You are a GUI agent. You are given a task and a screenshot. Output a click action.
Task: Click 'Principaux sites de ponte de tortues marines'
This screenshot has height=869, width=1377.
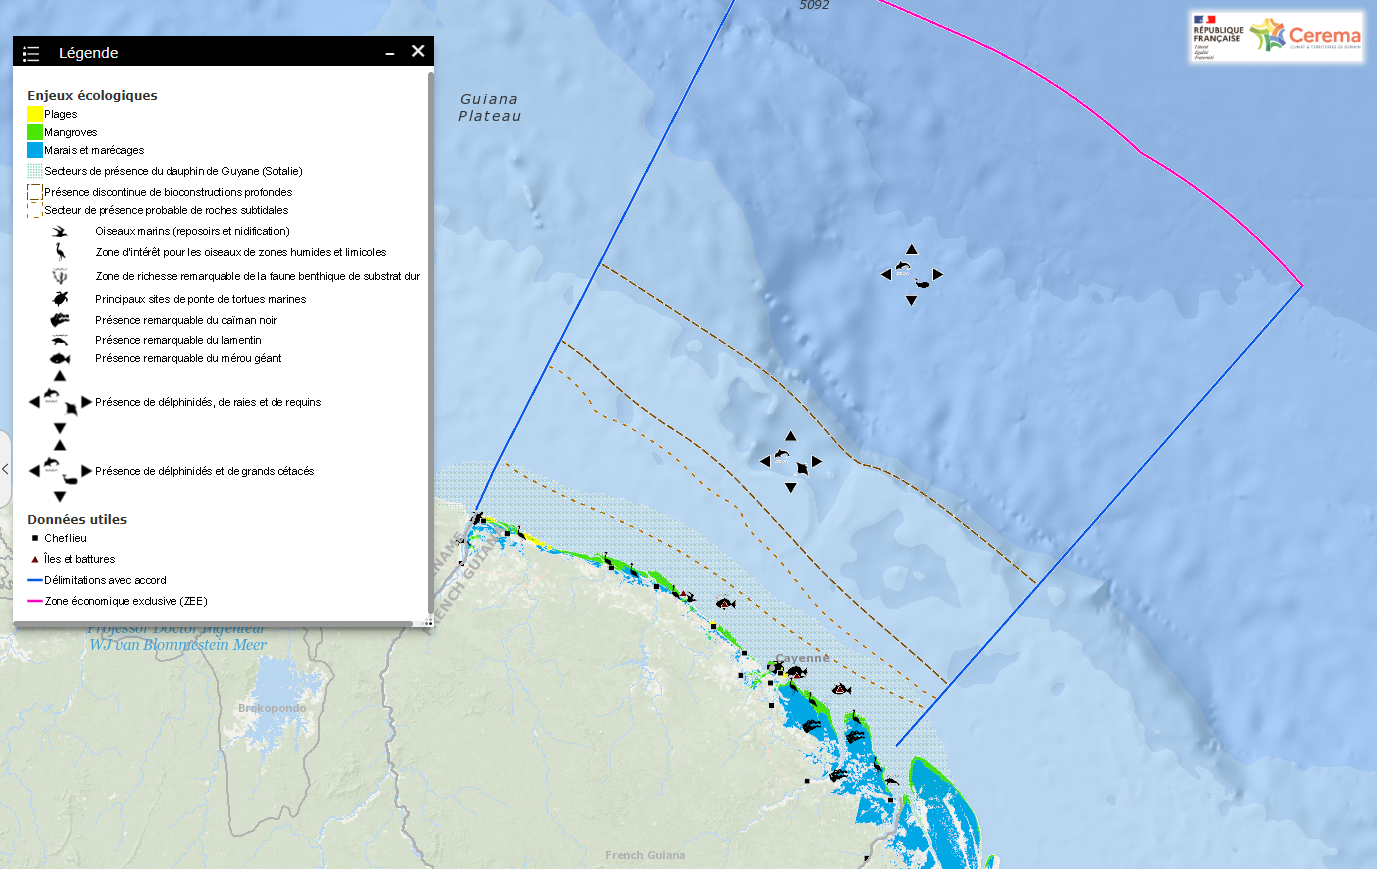[201, 299]
